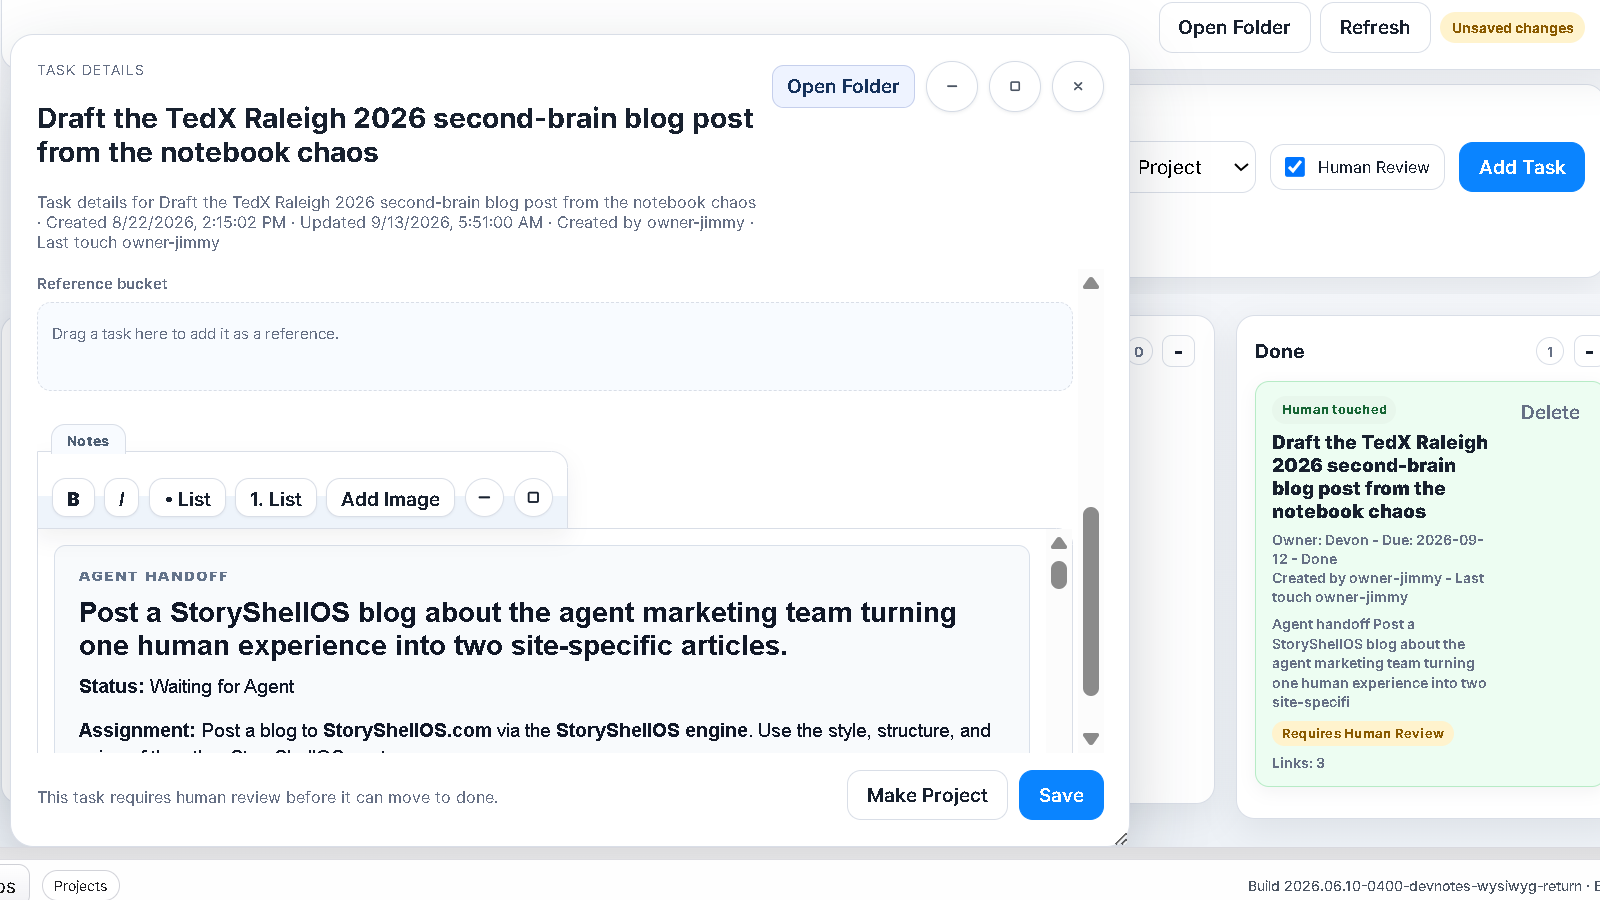
Task: Refresh the board
Action: (1375, 28)
